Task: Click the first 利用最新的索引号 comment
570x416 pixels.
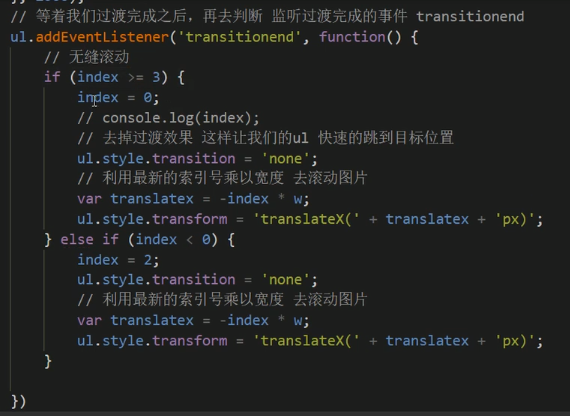Action: tap(222, 178)
